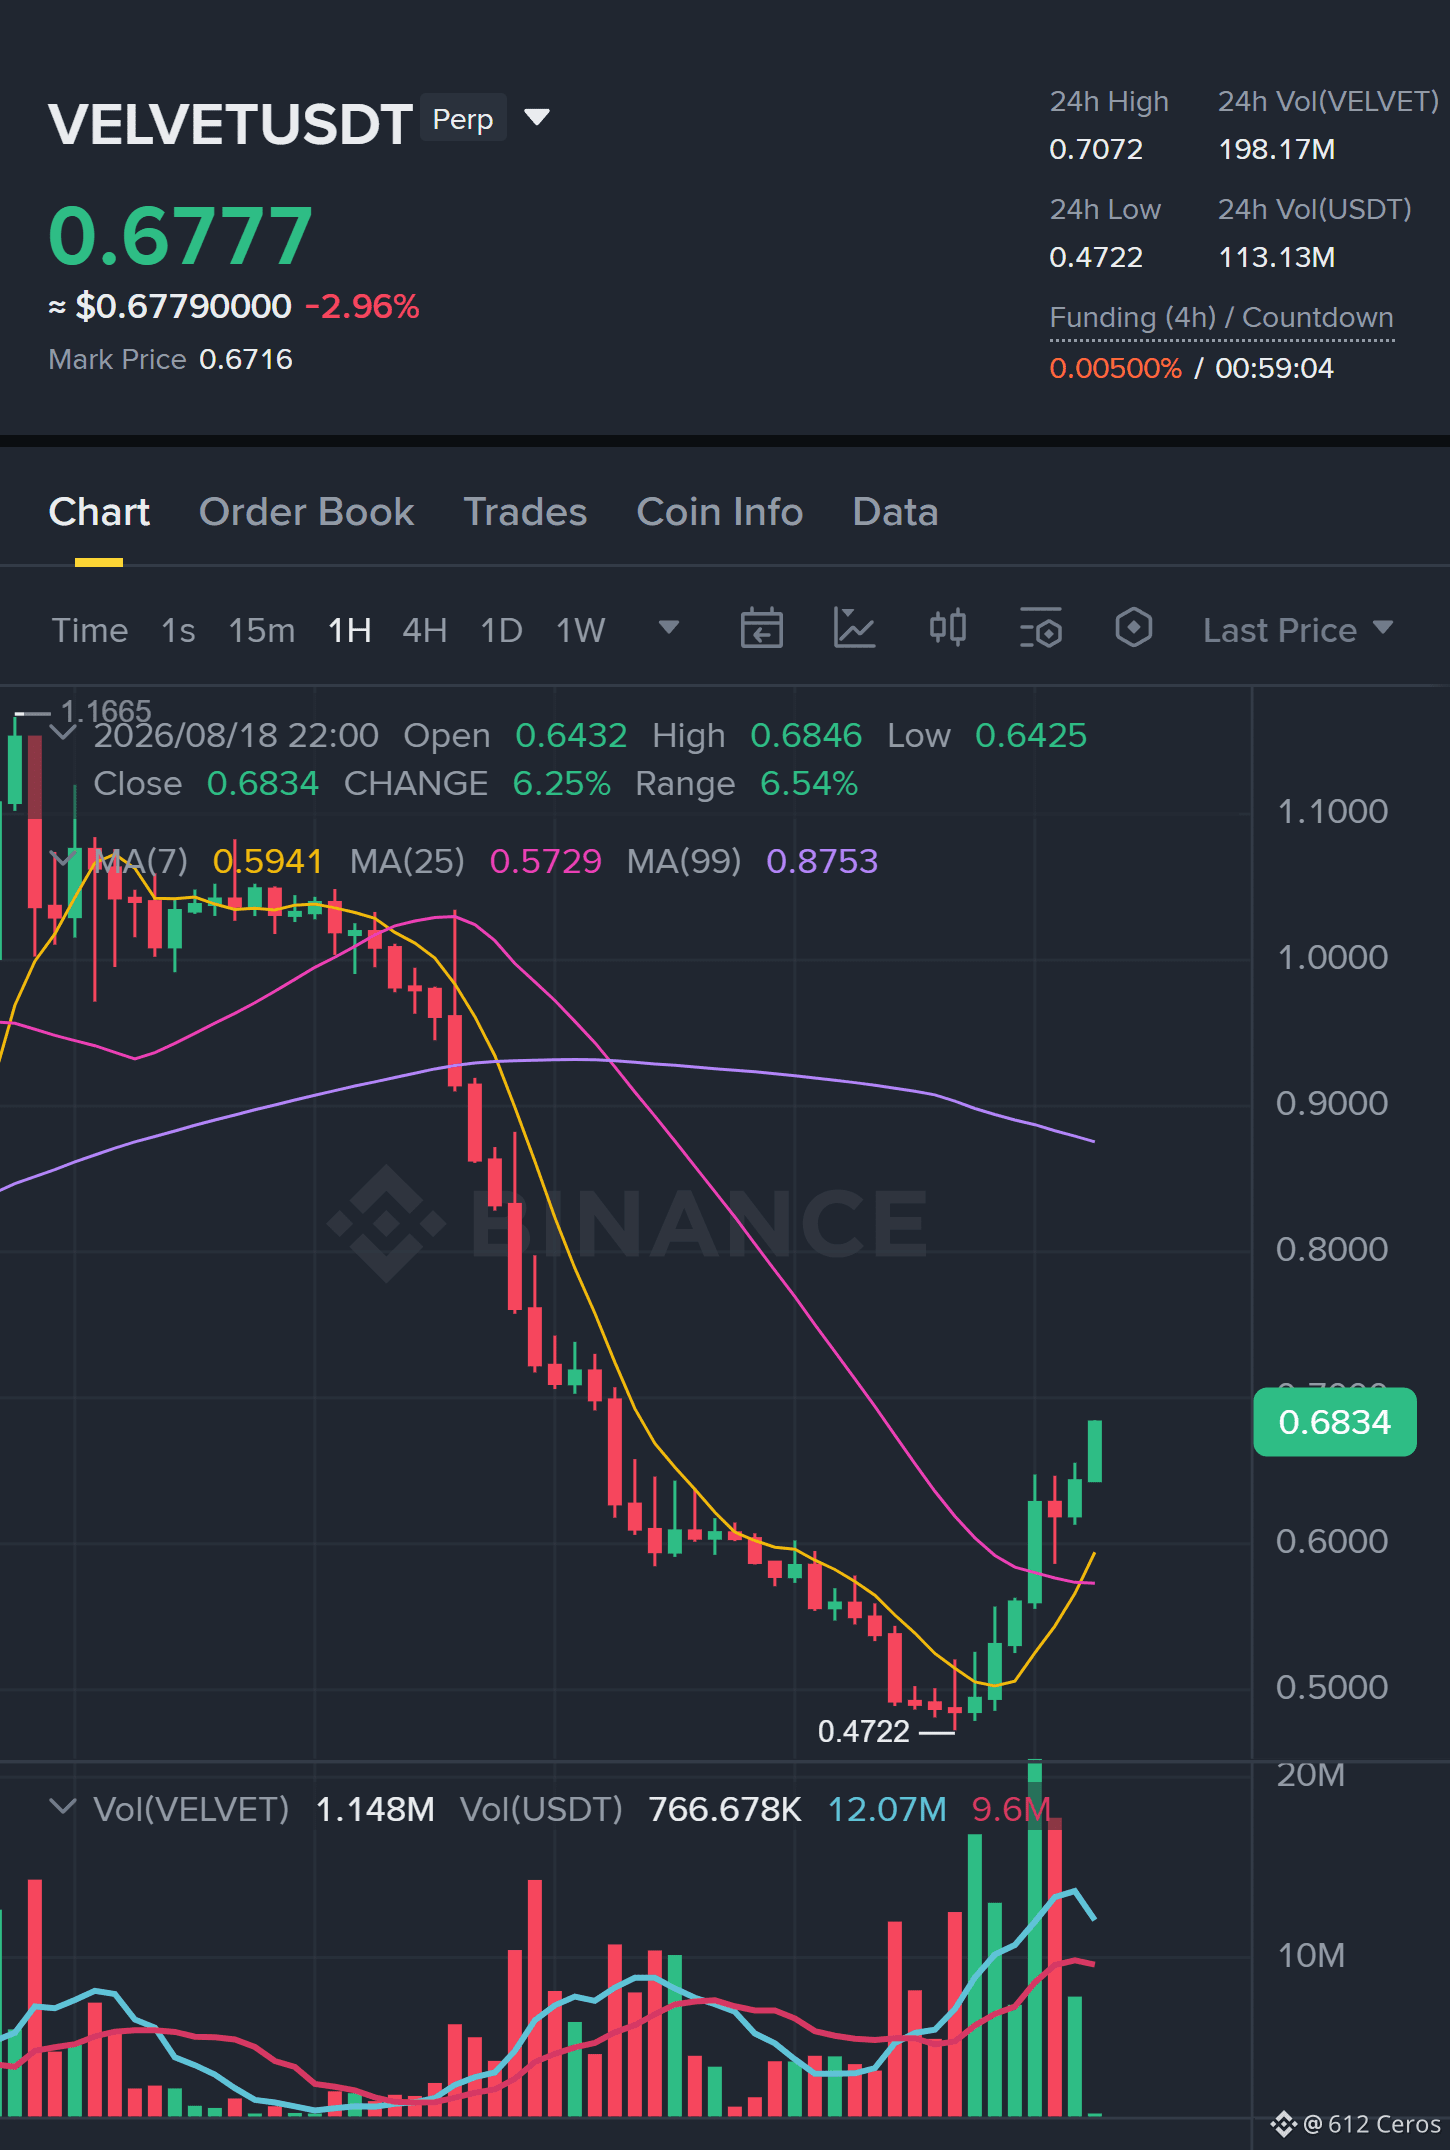Tap the Close 0.6834 value in candle info

click(262, 783)
